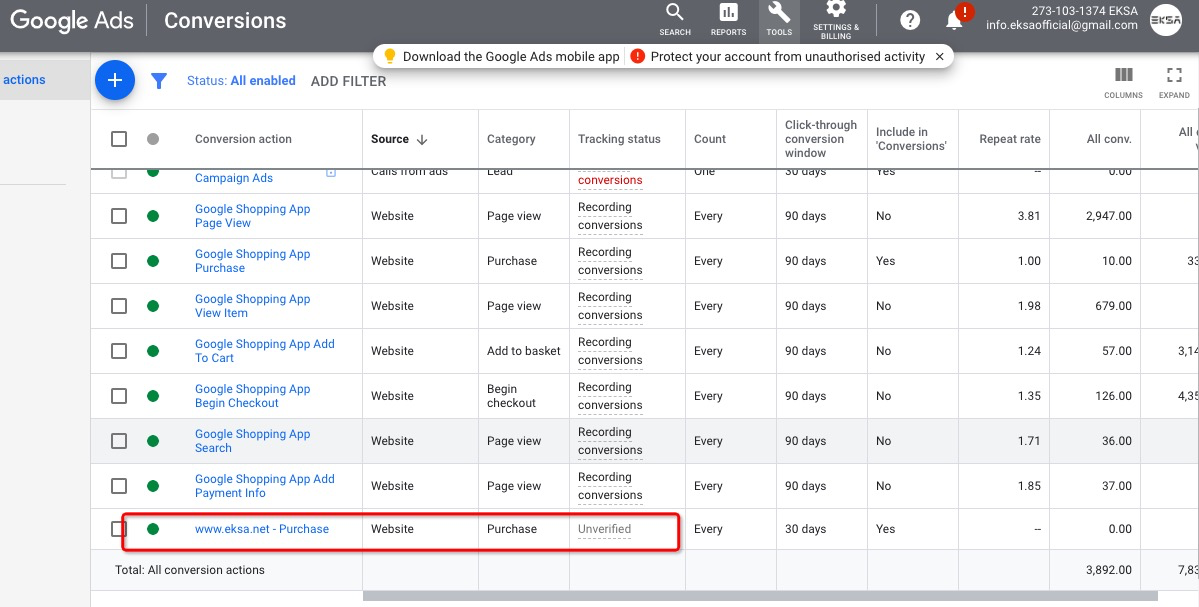
Task: Open the Help question mark icon
Action: coord(910,20)
